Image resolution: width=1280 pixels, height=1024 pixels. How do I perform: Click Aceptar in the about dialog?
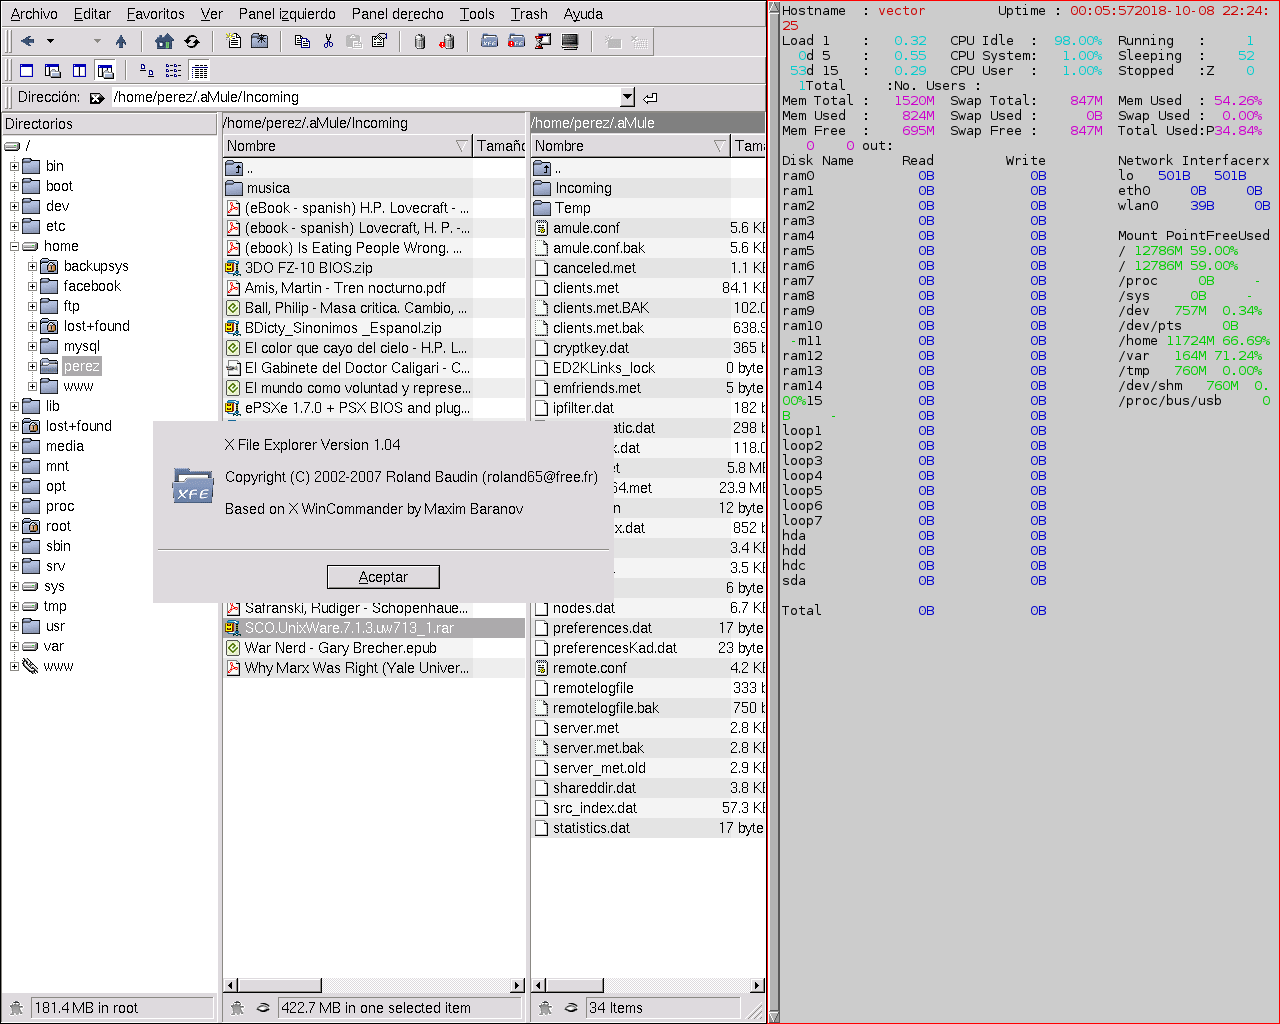(x=383, y=577)
